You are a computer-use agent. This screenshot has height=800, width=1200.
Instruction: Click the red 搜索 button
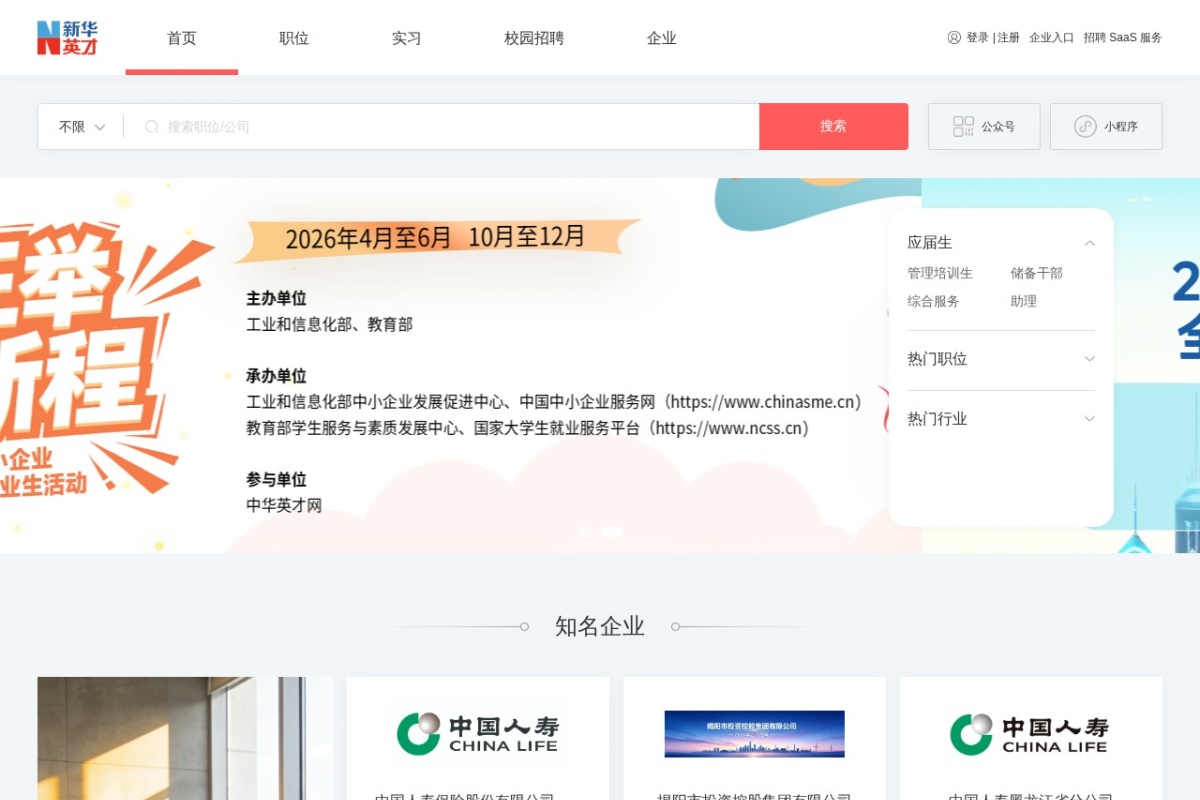tap(834, 126)
